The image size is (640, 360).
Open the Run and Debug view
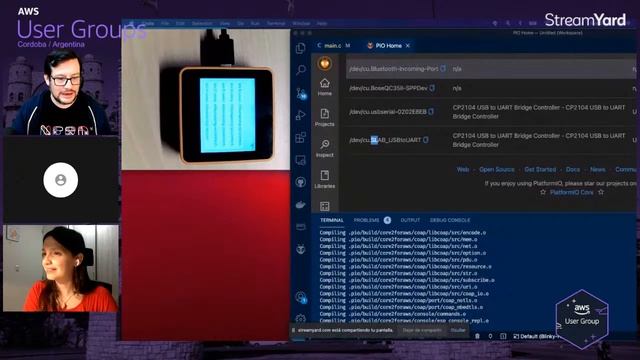[301, 116]
